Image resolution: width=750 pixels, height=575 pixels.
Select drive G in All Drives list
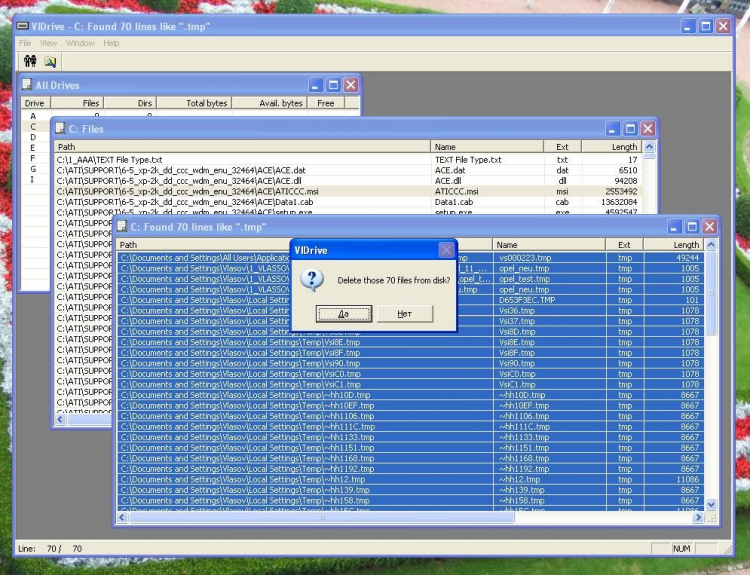click(33, 168)
